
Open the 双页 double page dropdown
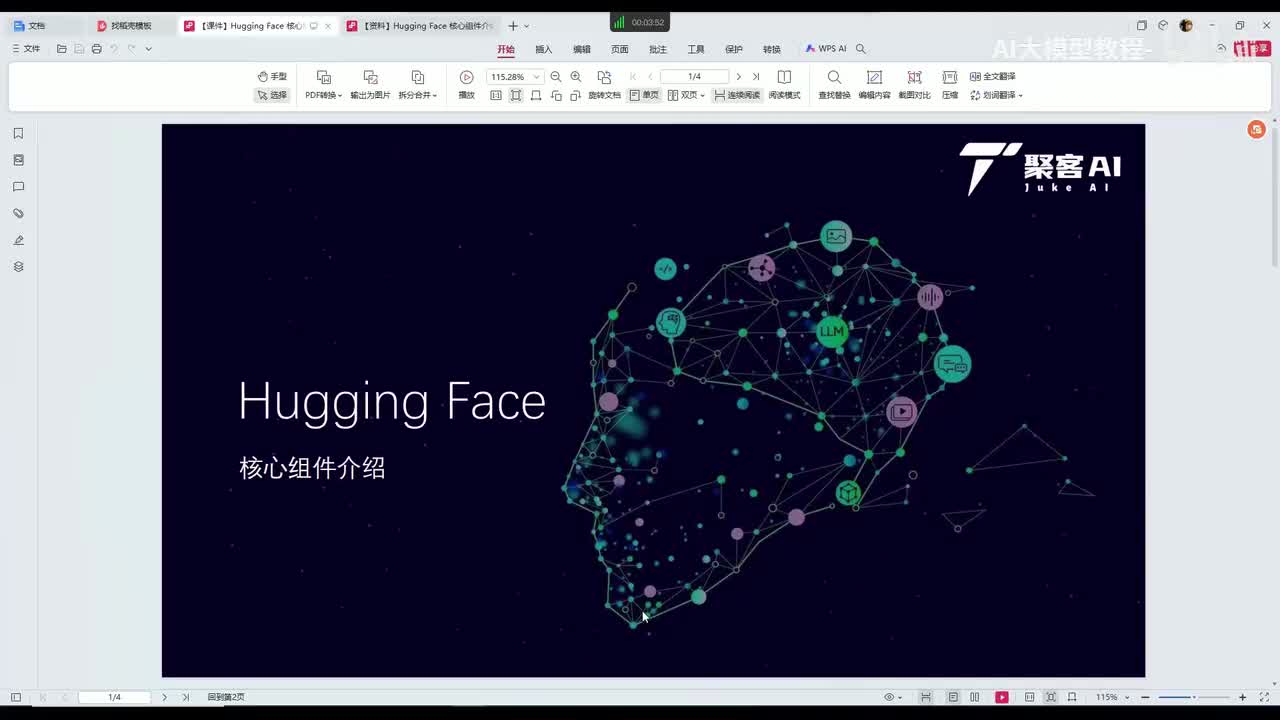click(x=686, y=95)
